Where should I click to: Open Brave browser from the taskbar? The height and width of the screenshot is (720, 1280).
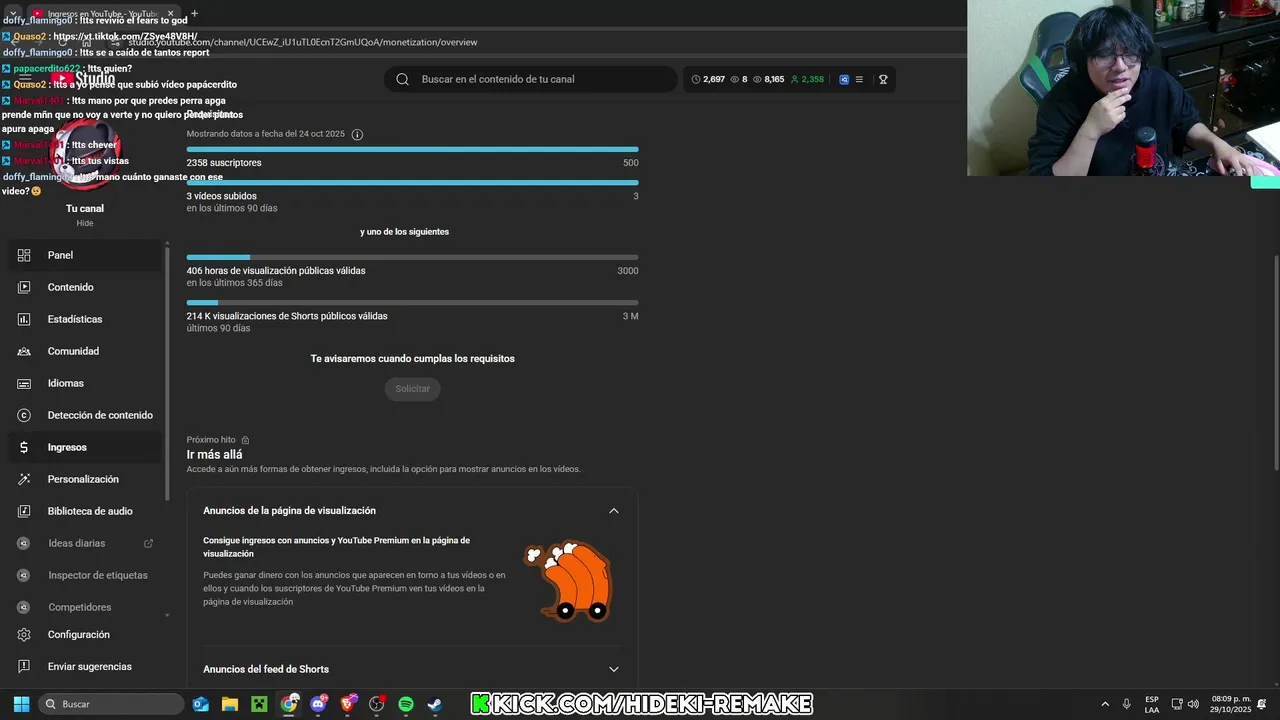pos(348,704)
